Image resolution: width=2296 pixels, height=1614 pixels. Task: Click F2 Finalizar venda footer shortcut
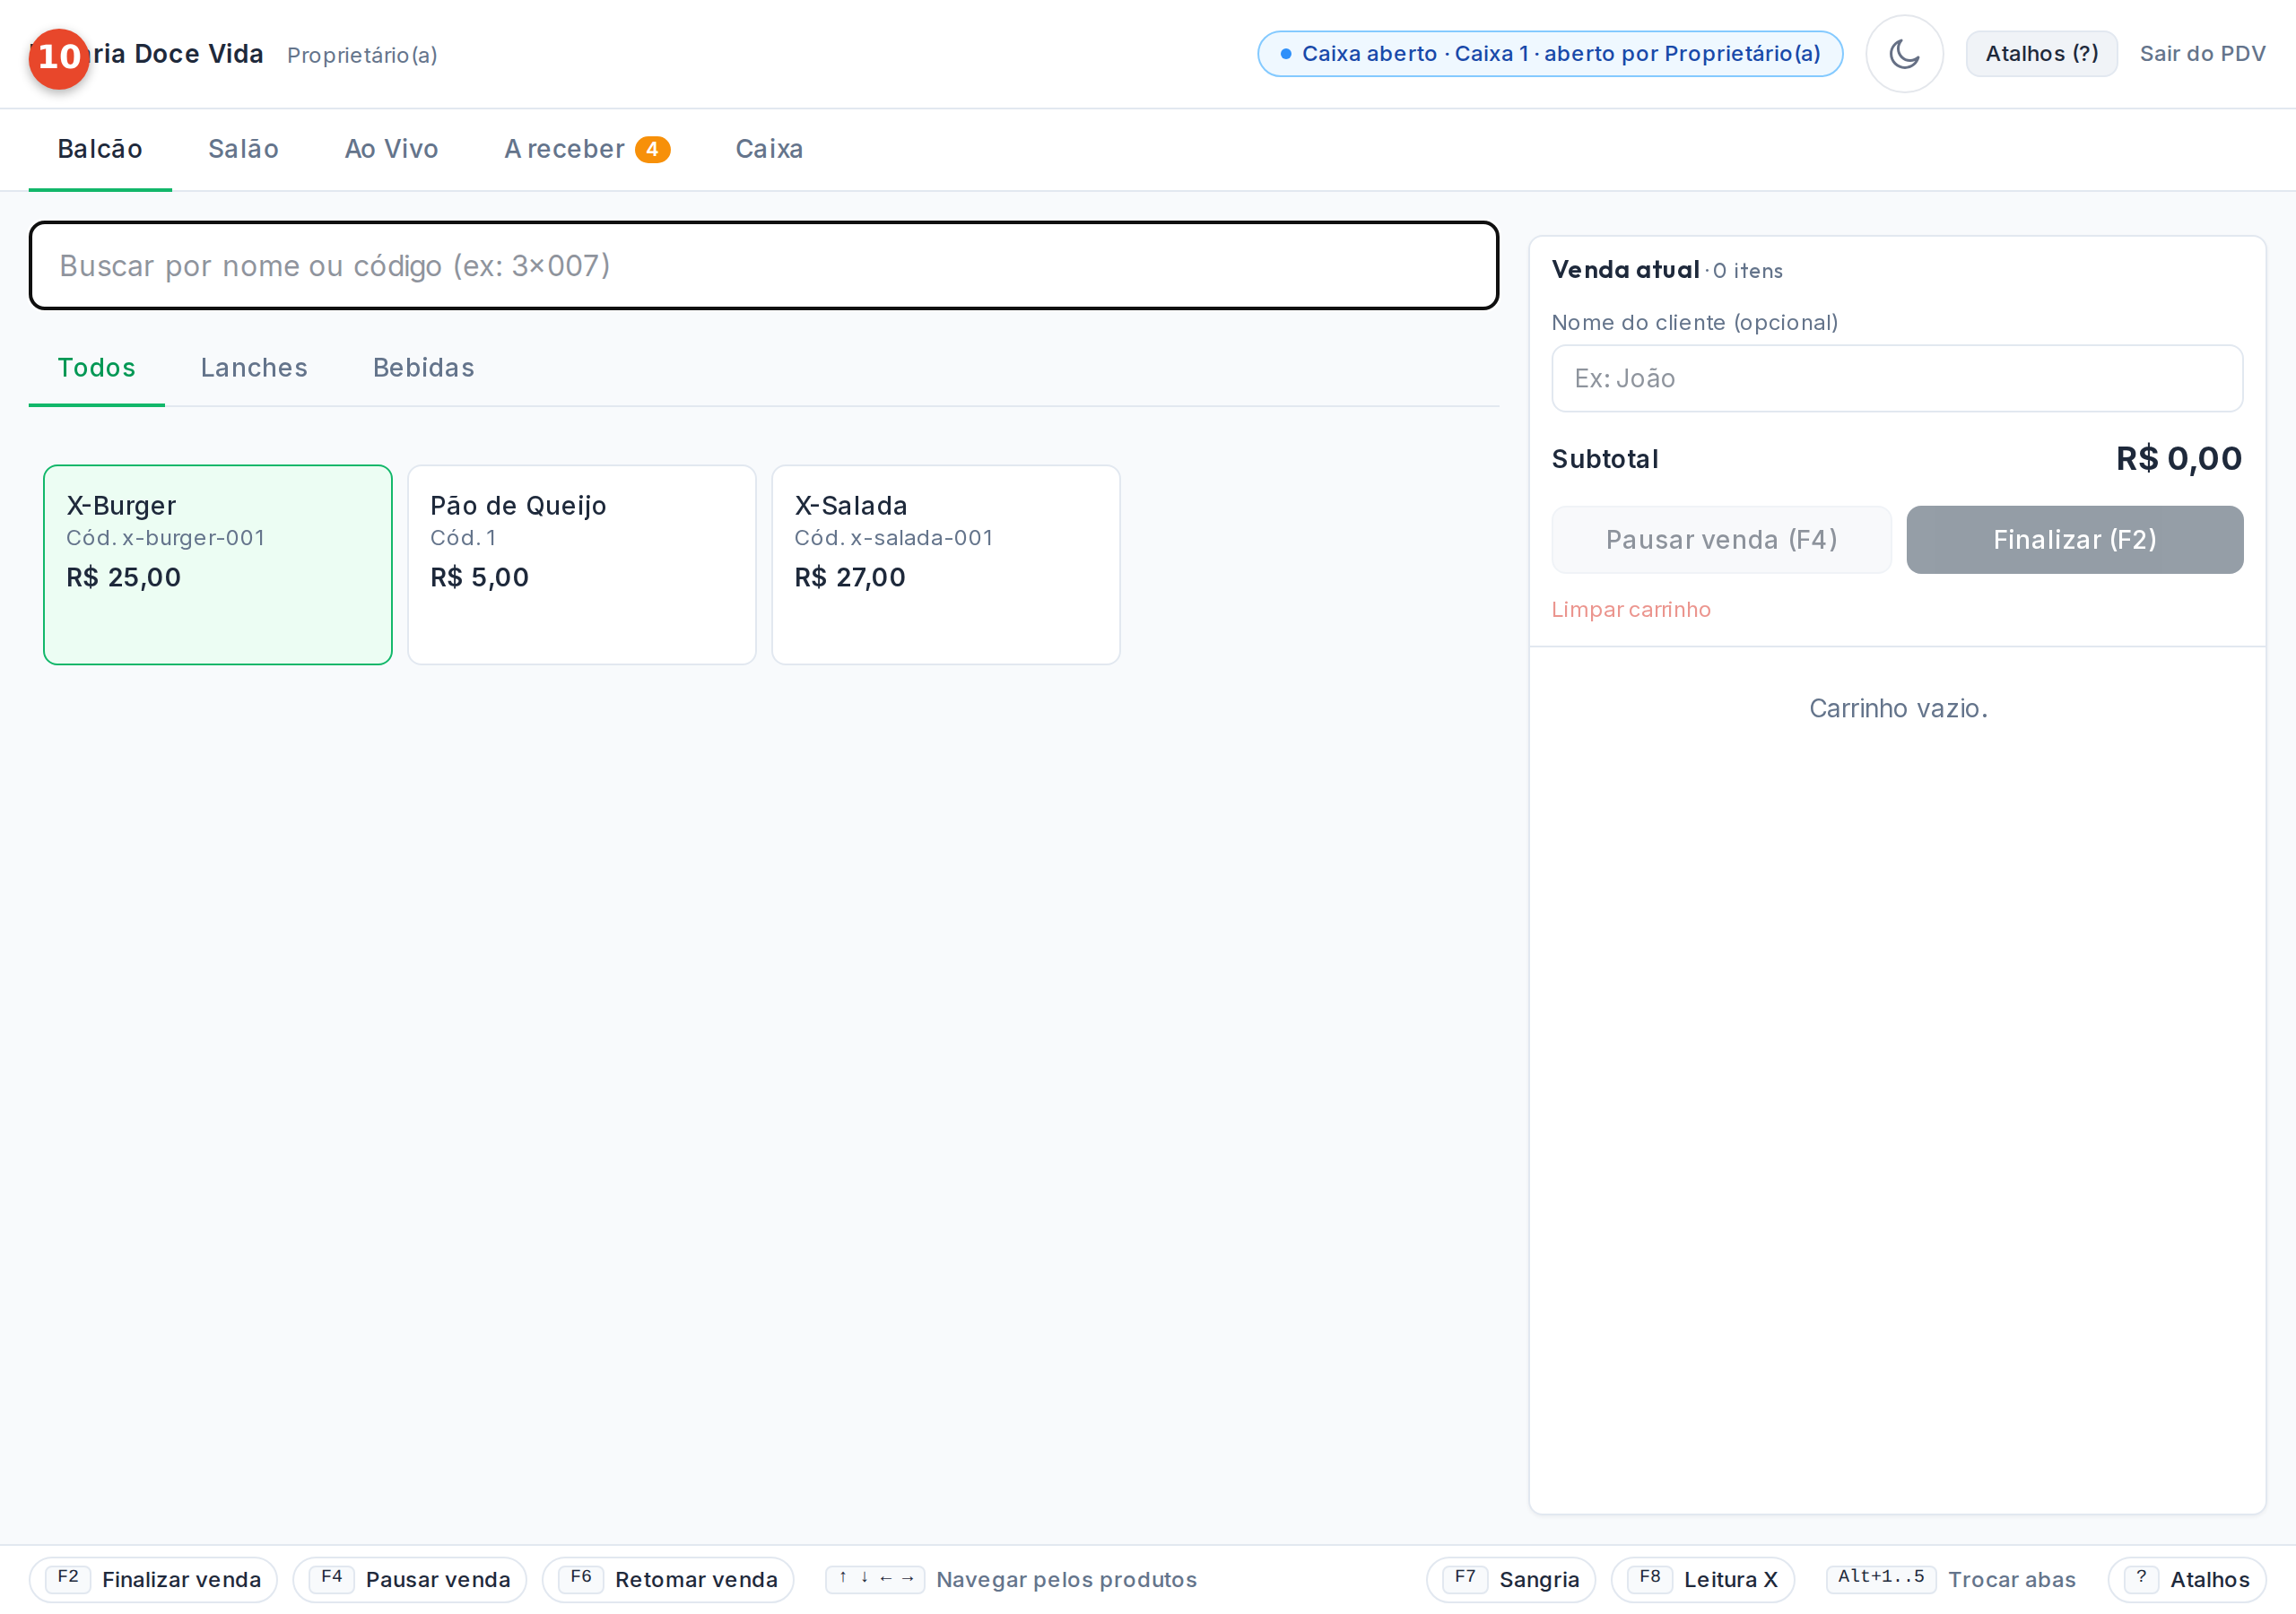[x=153, y=1580]
